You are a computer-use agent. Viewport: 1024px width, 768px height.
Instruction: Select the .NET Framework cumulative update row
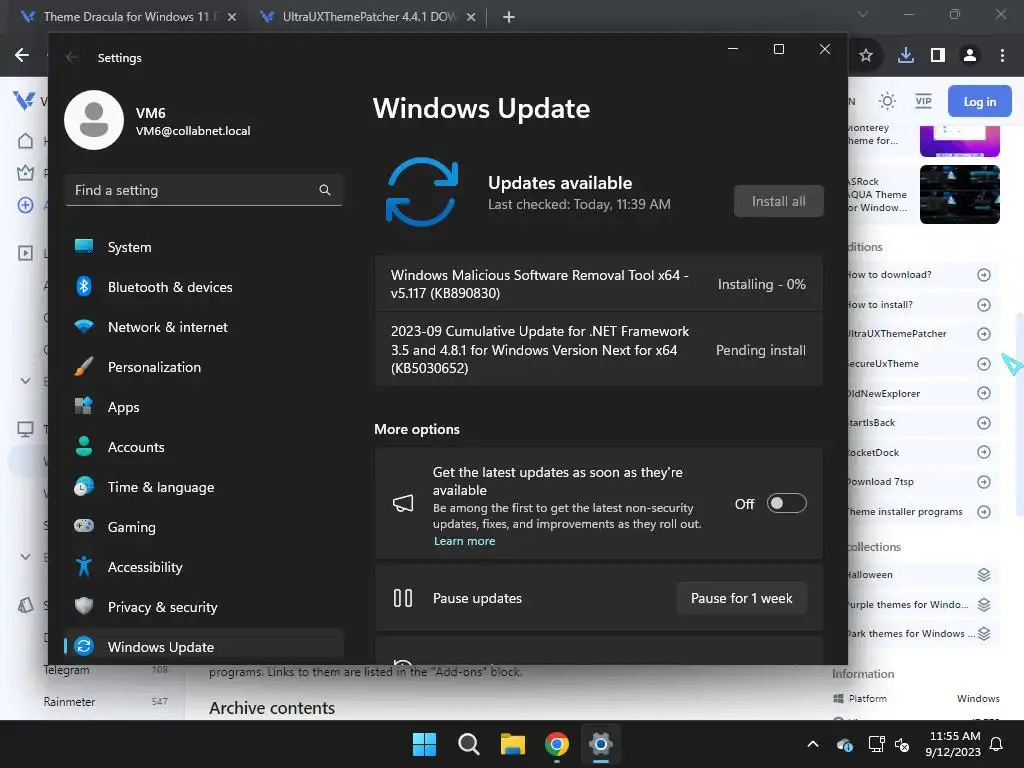click(x=598, y=349)
